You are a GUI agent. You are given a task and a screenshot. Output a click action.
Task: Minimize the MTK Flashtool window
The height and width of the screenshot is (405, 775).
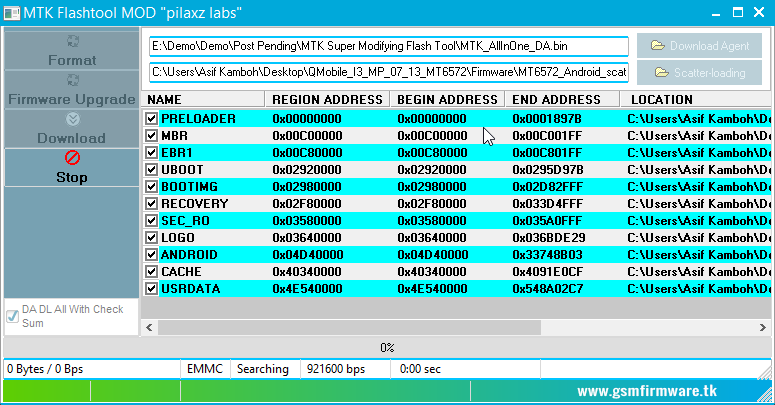click(716, 13)
